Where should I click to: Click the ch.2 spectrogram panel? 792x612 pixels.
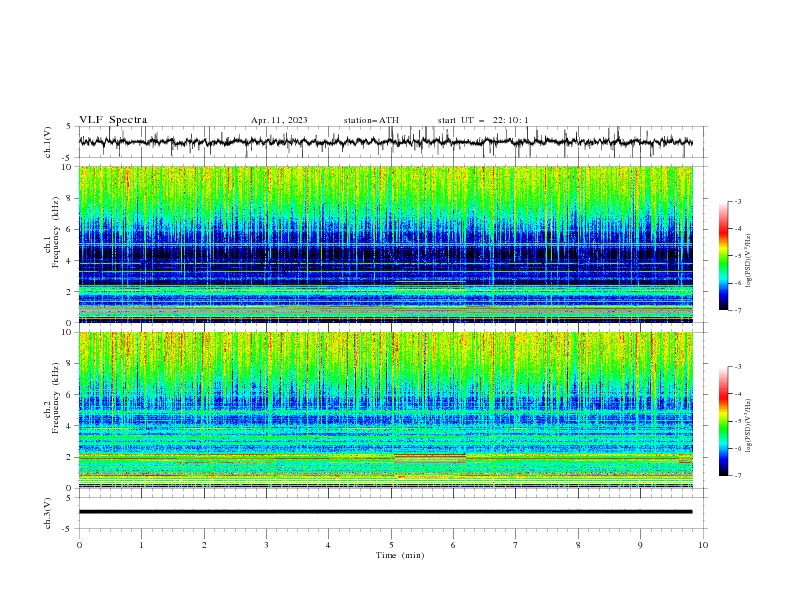tap(385, 410)
